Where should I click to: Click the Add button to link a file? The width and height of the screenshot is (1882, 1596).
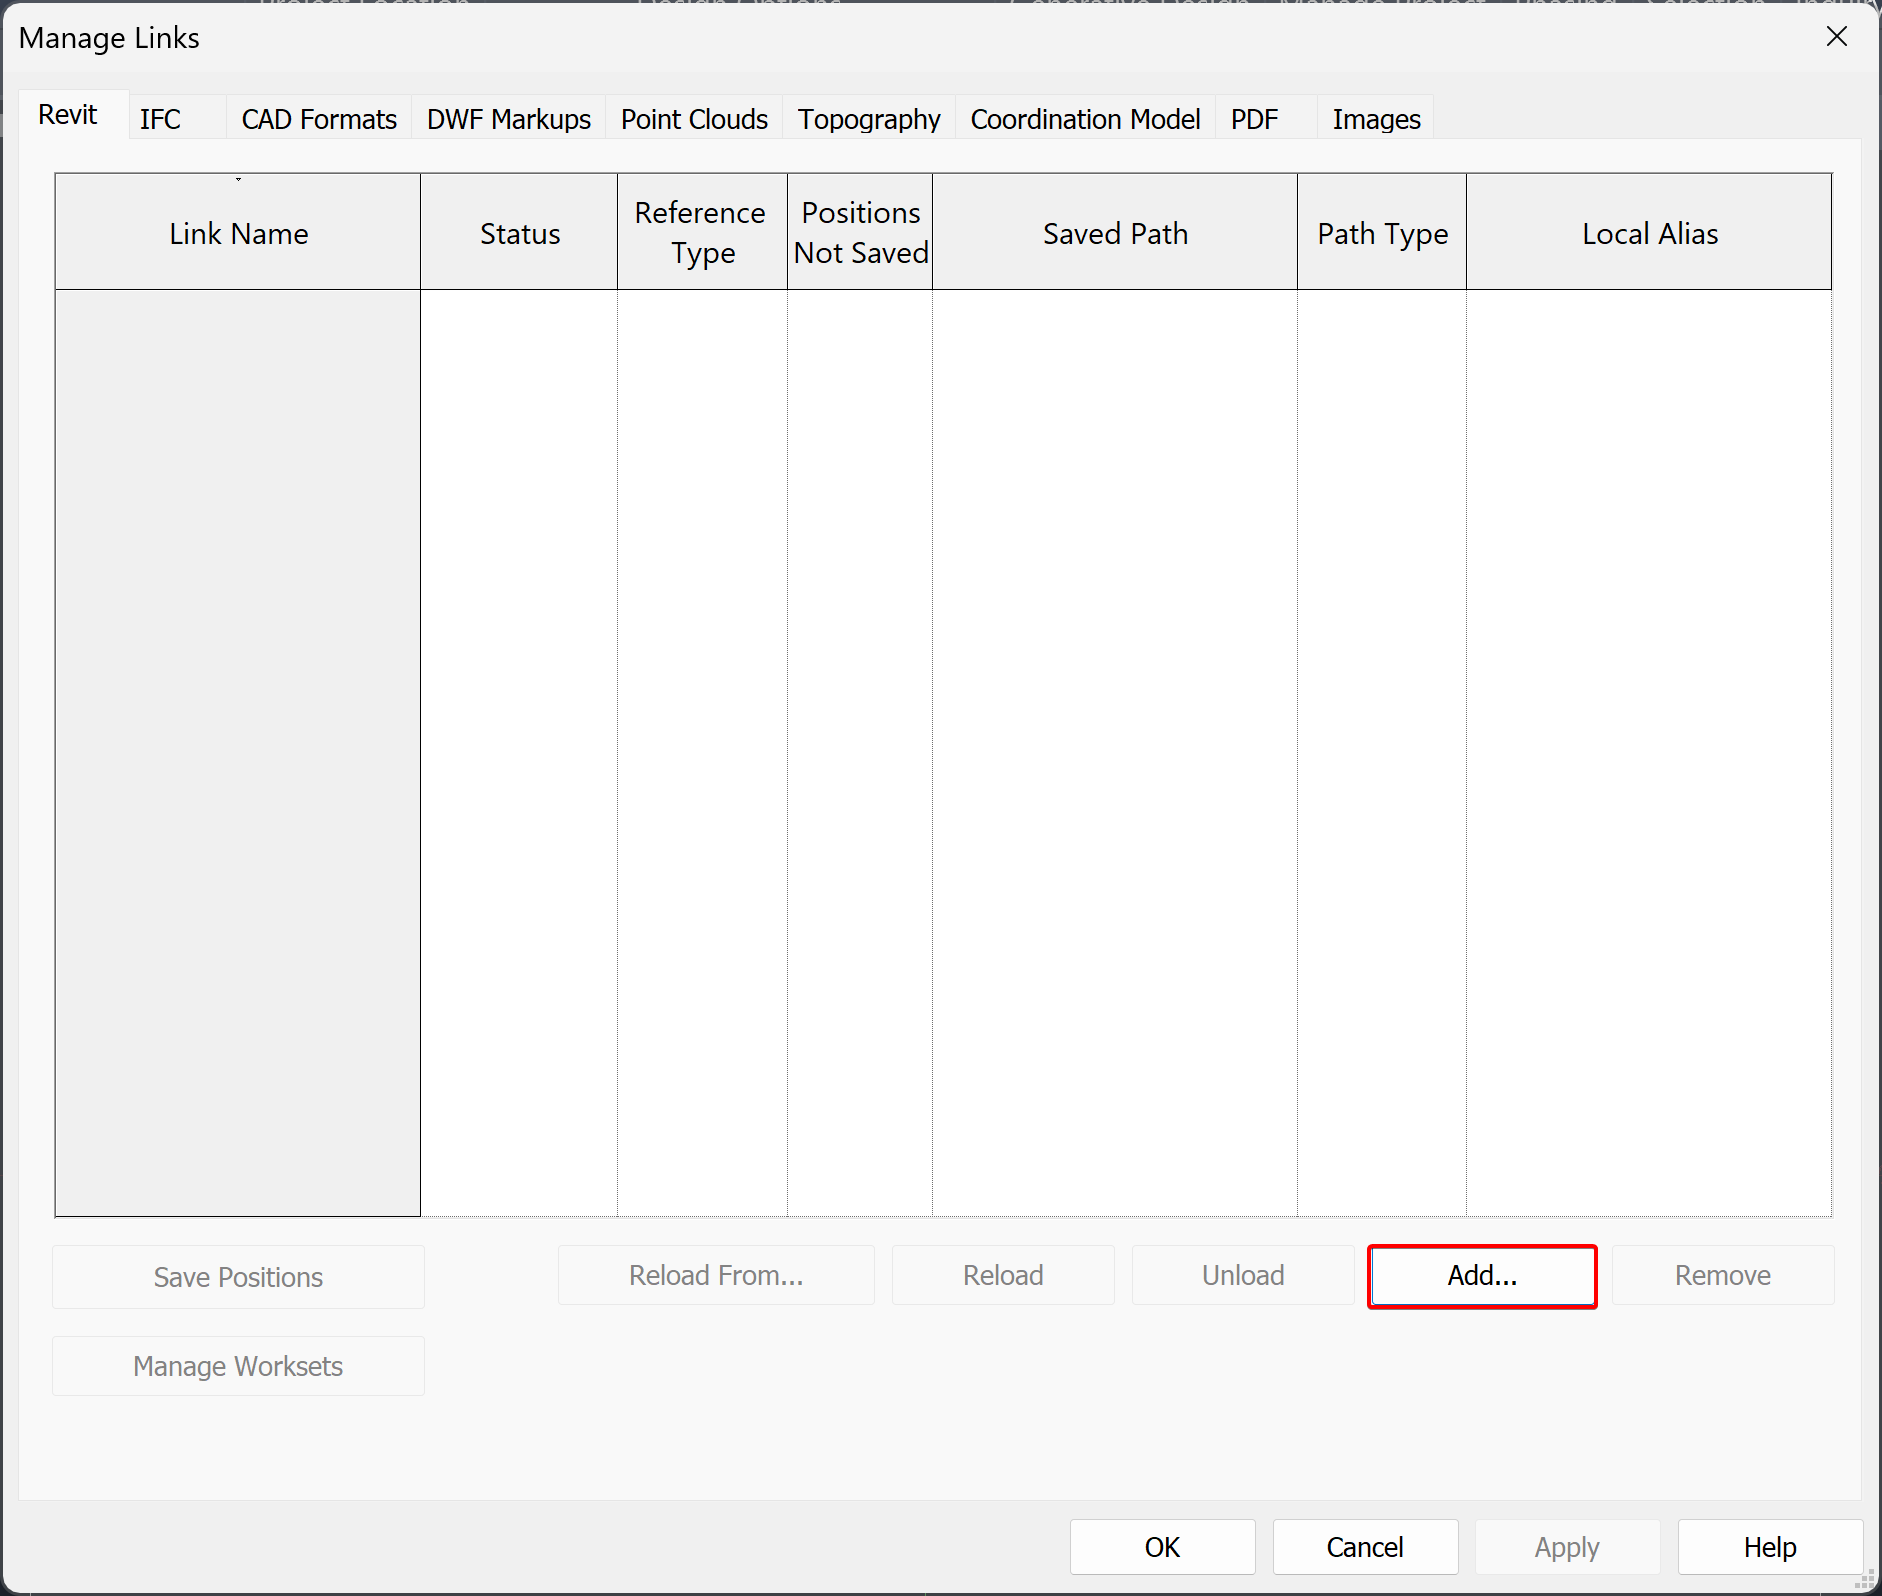pyautogui.click(x=1481, y=1275)
